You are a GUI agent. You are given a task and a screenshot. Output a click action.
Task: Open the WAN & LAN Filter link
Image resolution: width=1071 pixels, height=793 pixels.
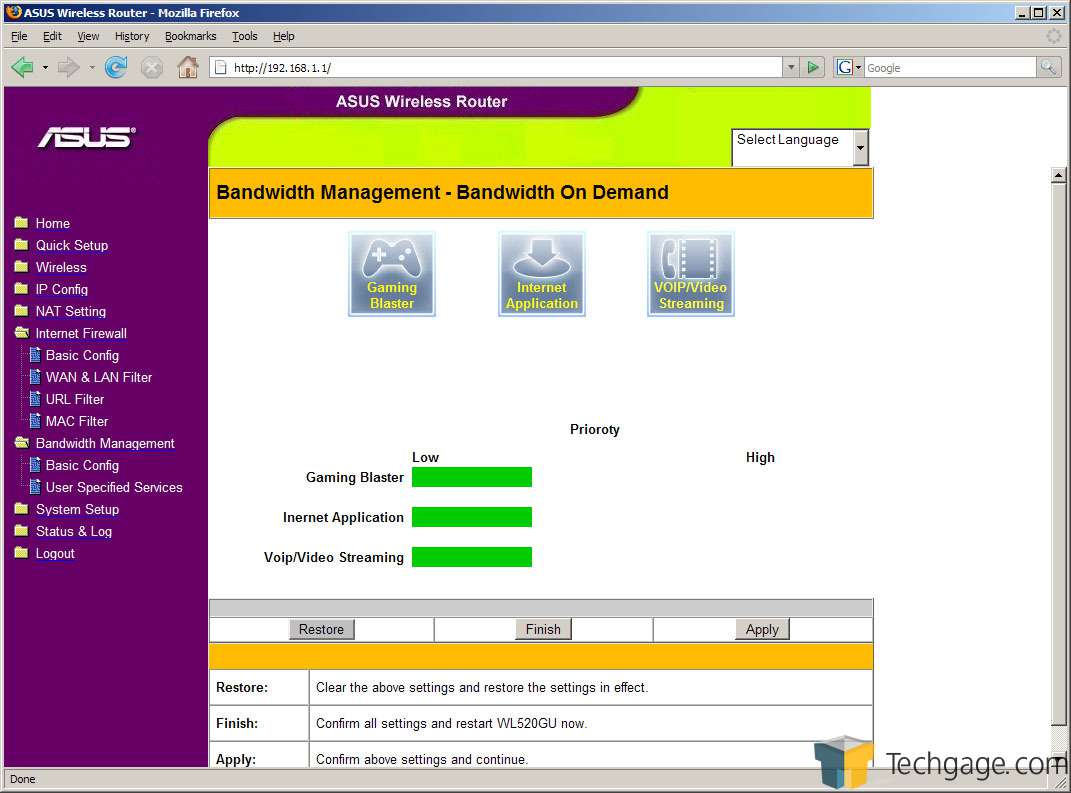pyautogui.click(x=99, y=377)
